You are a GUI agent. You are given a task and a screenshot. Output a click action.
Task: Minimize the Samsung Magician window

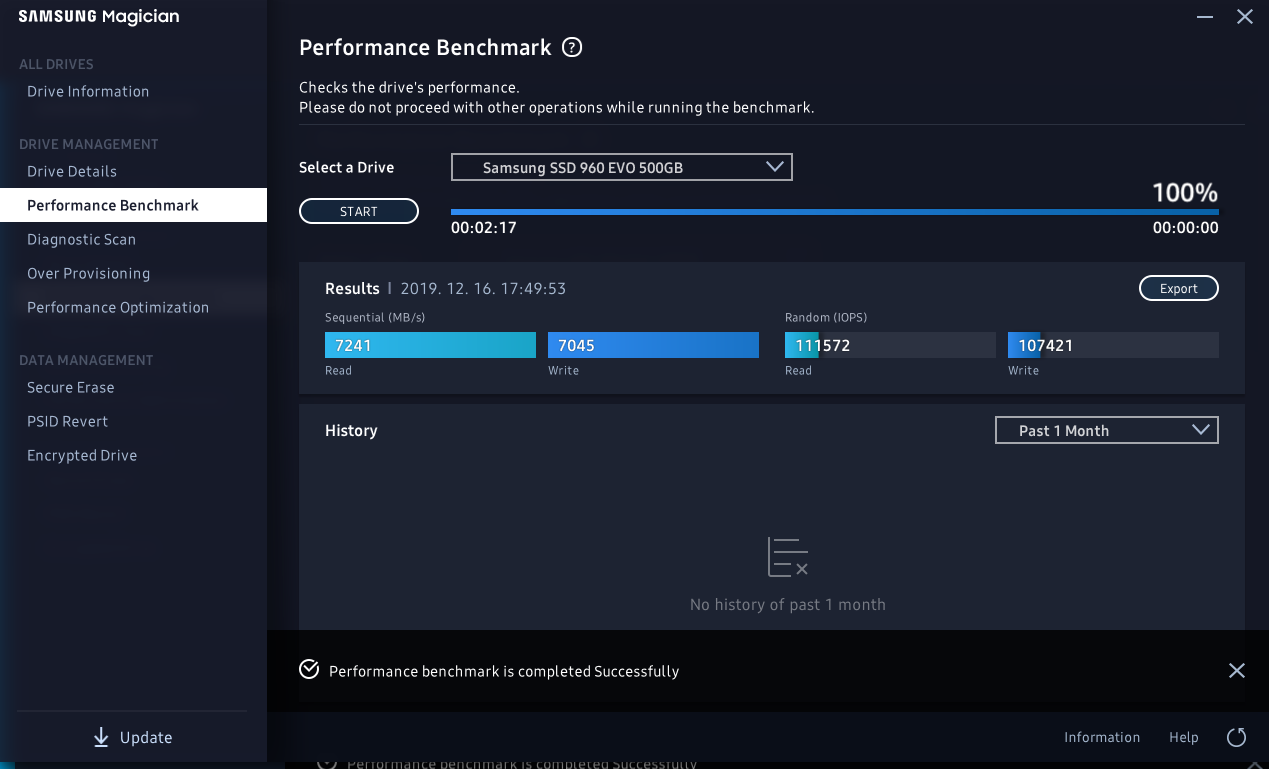[1205, 16]
